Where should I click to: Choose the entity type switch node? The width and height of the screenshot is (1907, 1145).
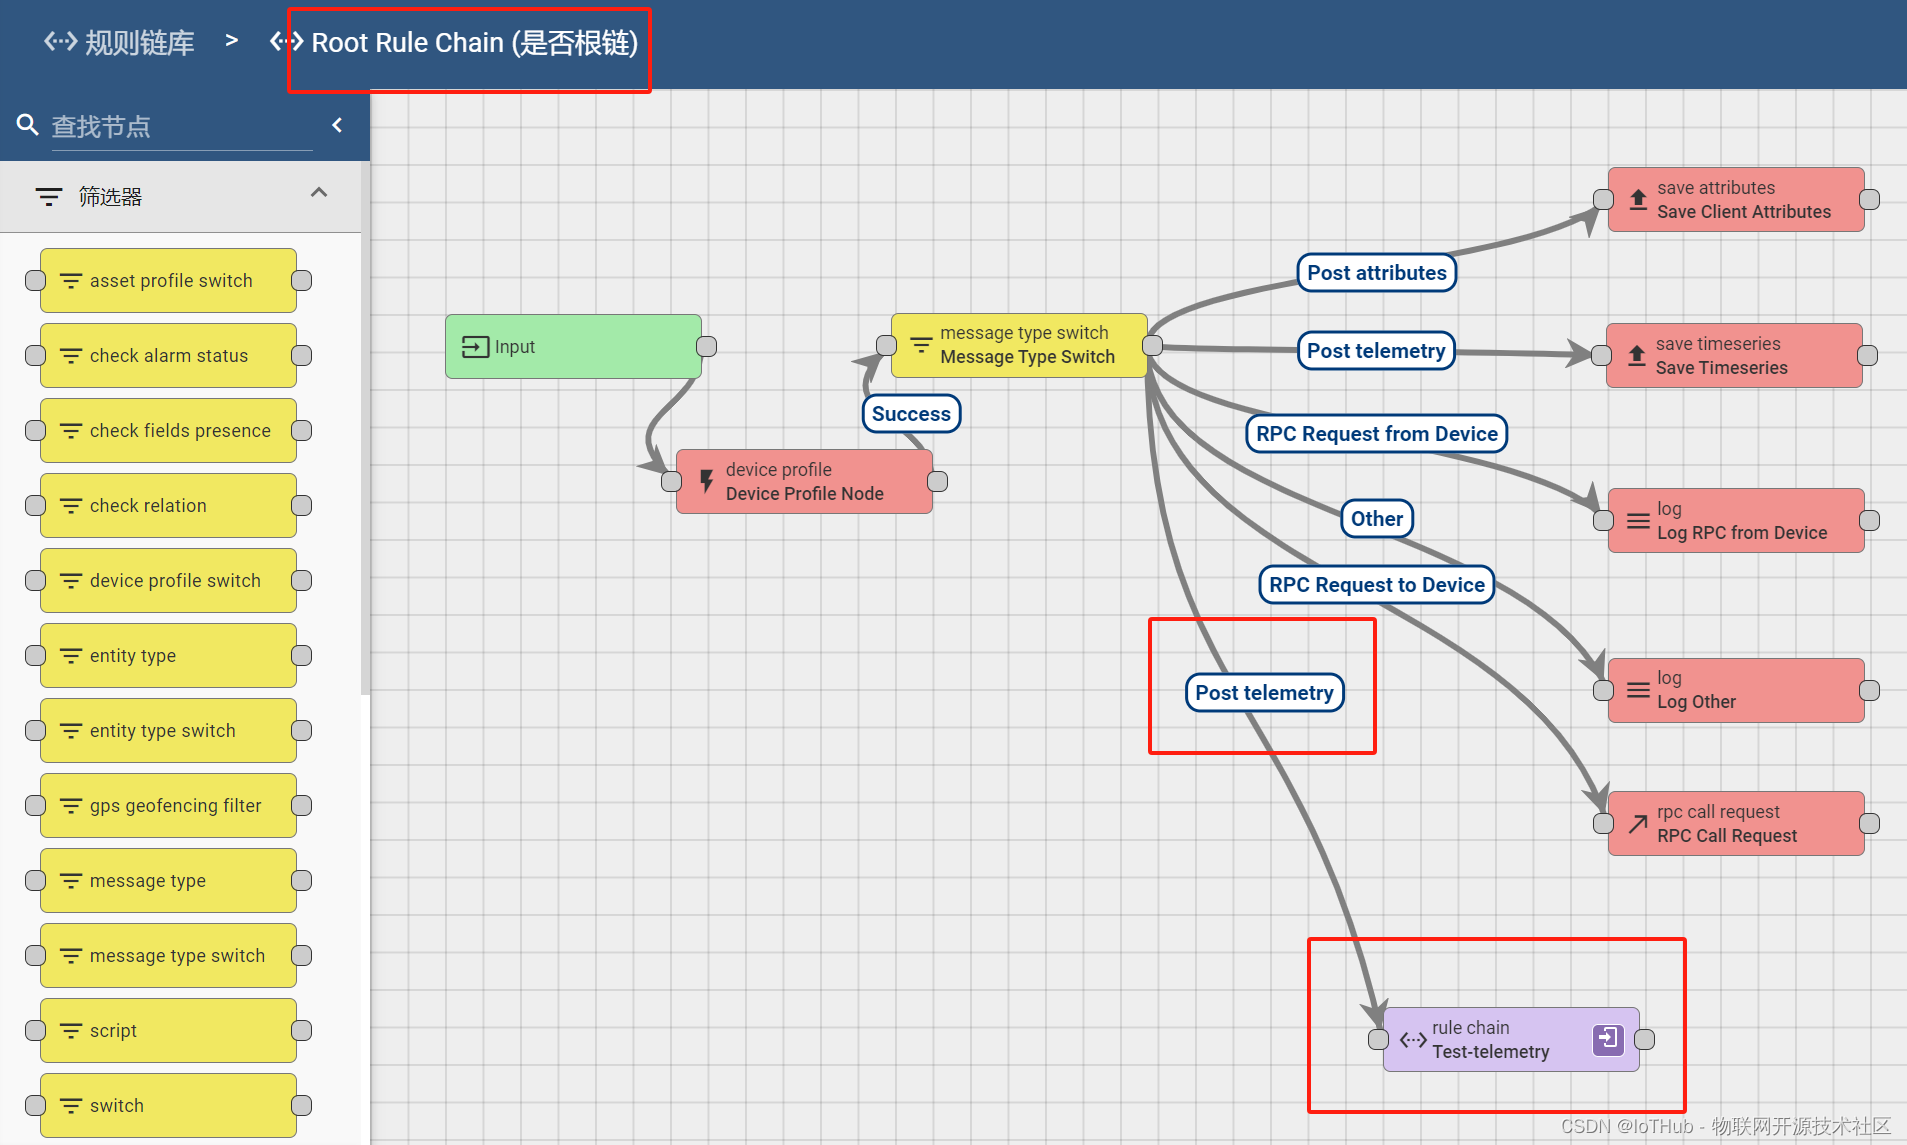point(169,731)
